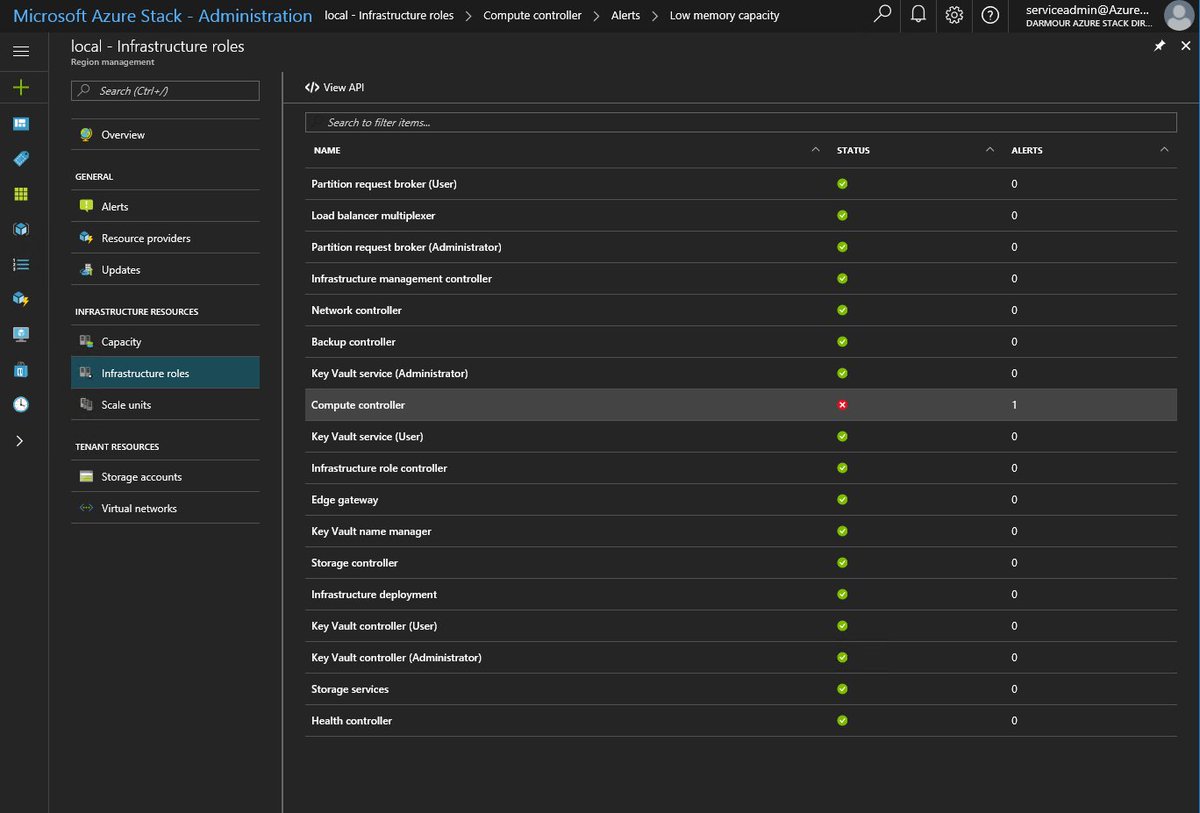The width and height of the screenshot is (1200, 813).
Task: Expand More services chevron in sidebar
Action: click(20, 440)
